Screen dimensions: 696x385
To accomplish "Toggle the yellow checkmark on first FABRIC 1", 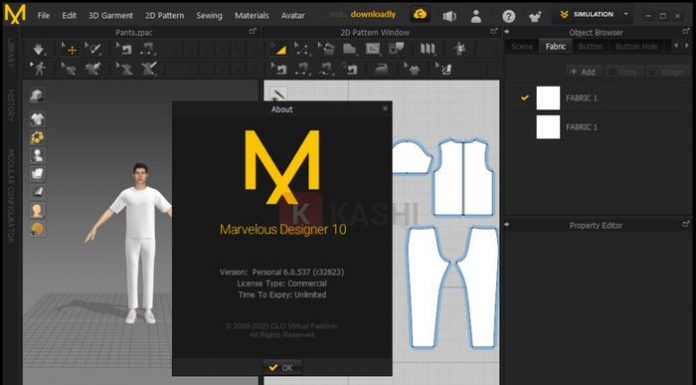I will click(x=525, y=98).
